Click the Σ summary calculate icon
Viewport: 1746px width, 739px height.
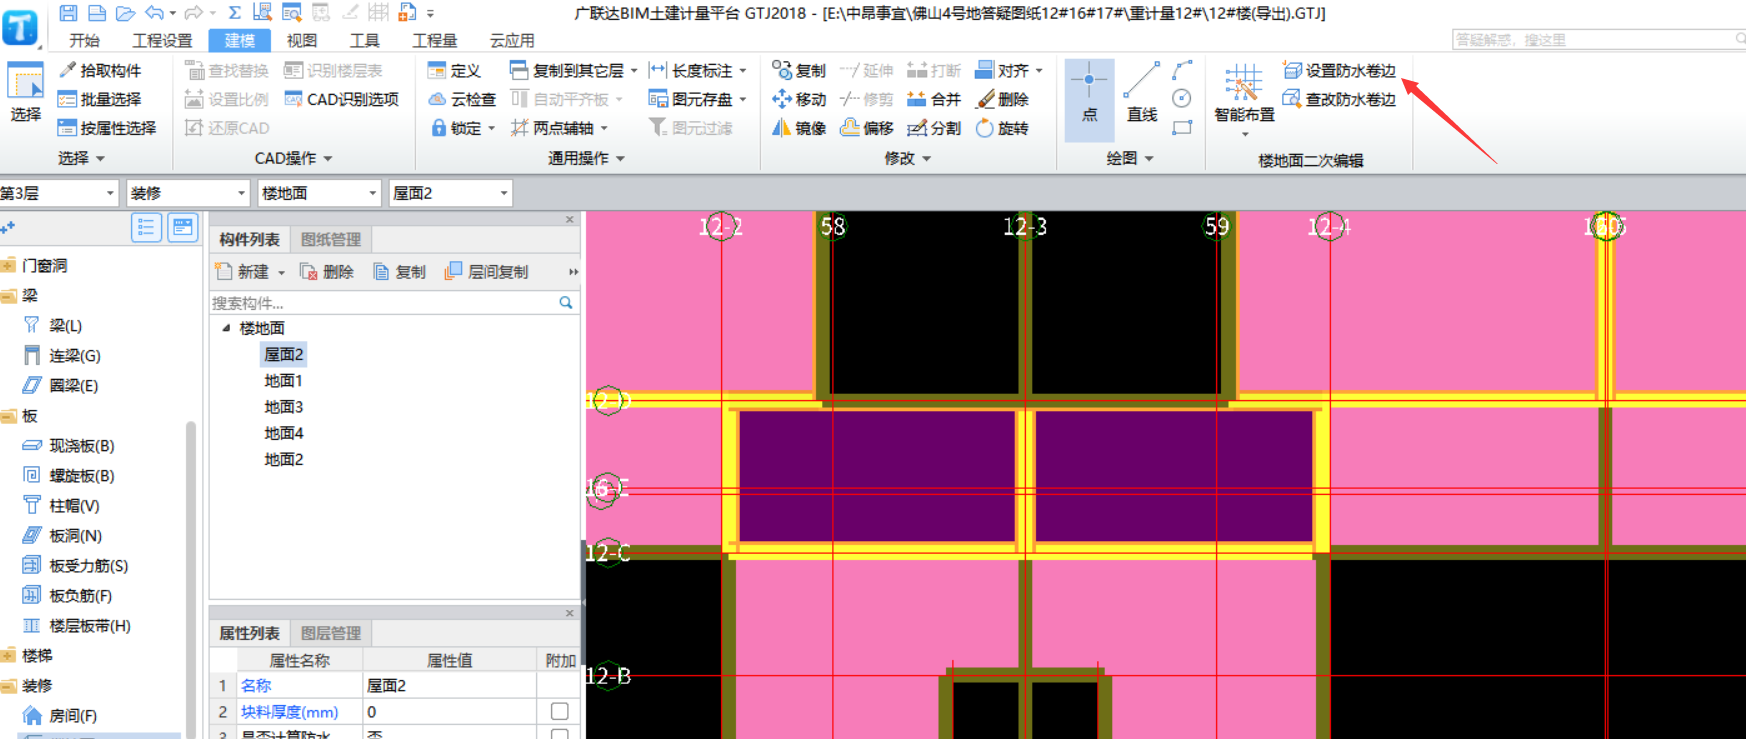(234, 13)
